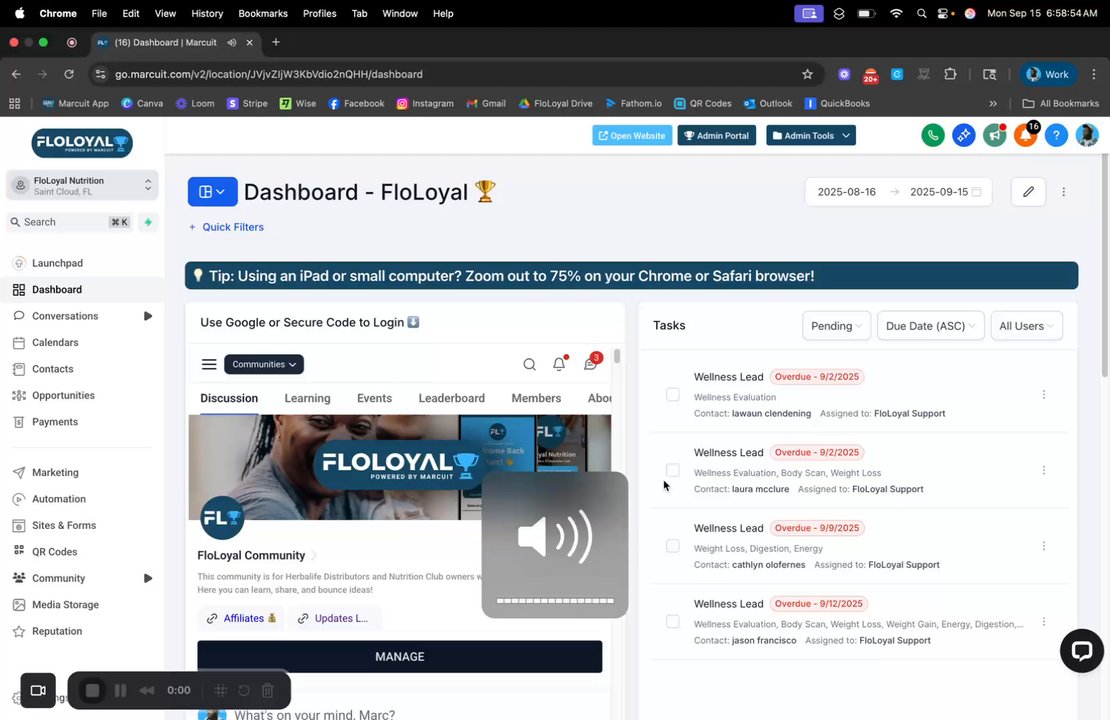
Task: Open Chrome extensions puzzle icon
Action: click(950, 74)
